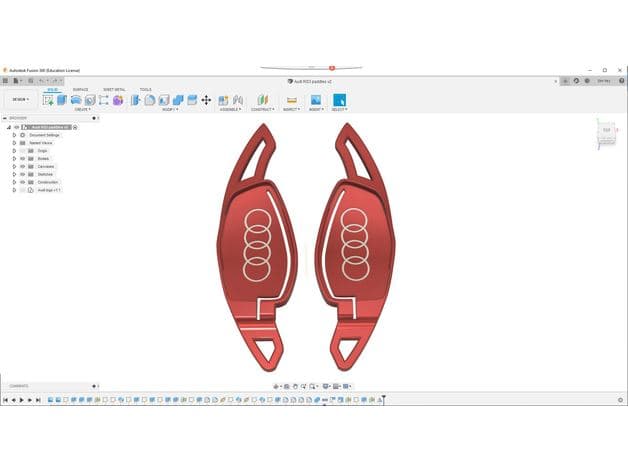This screenshot has height=472, width=628.
Task: Open Display Settings monitor icon
Action: click(326, 387)
